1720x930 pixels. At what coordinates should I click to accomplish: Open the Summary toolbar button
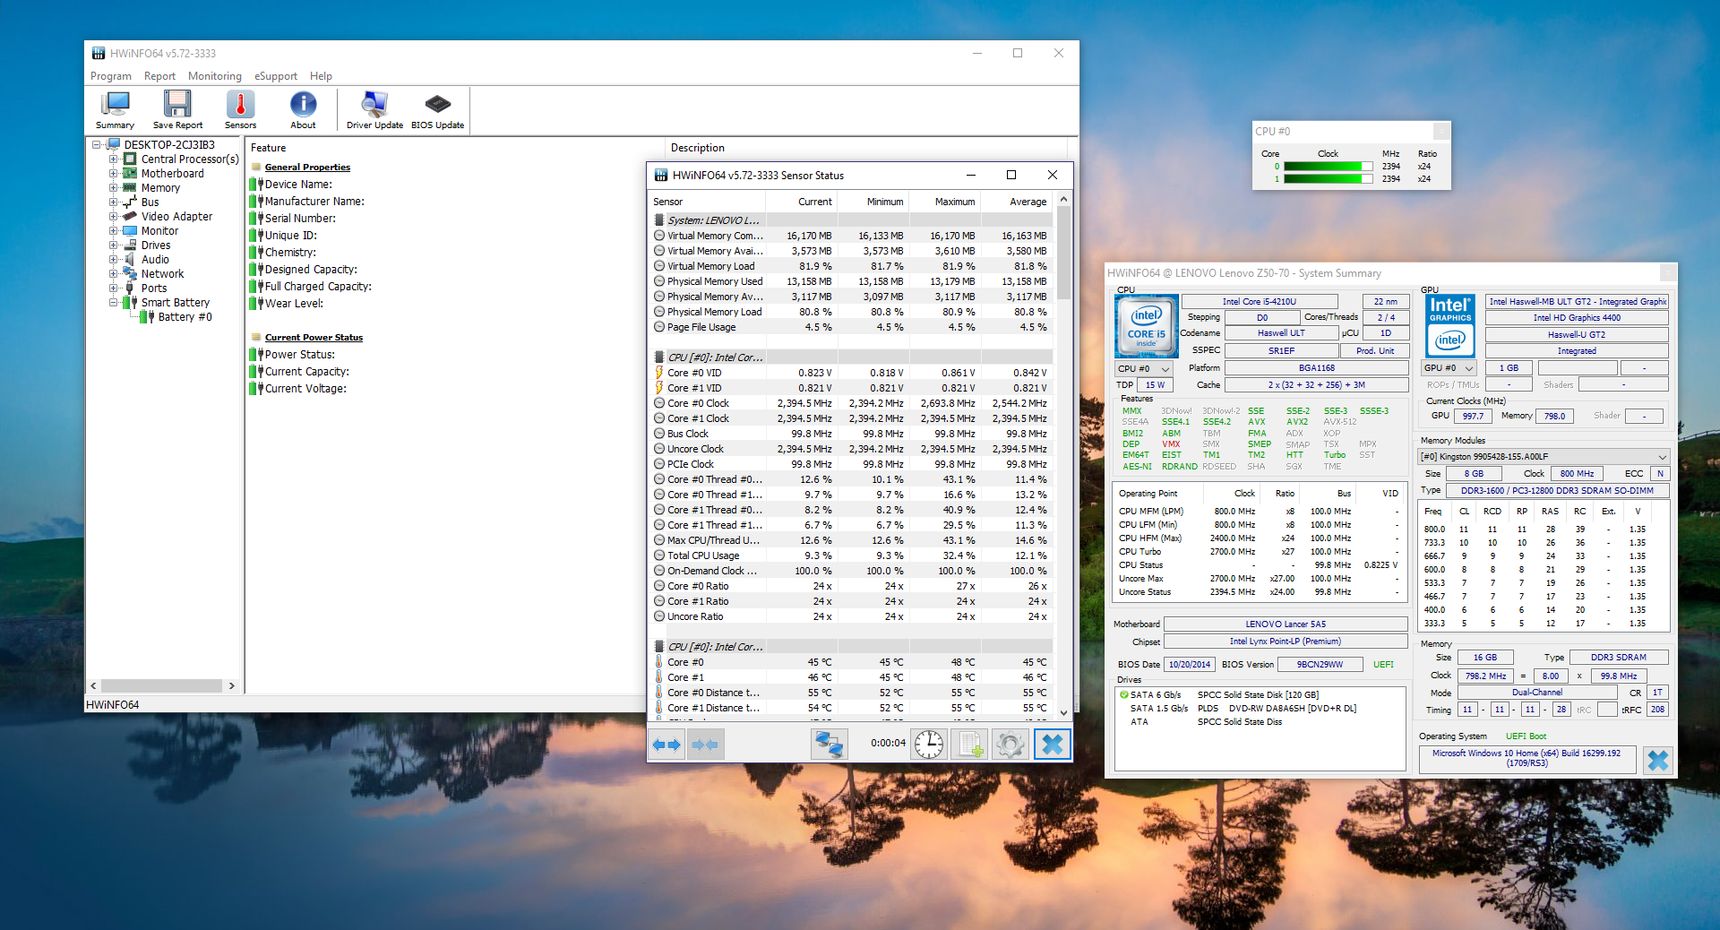click(115, 110)
